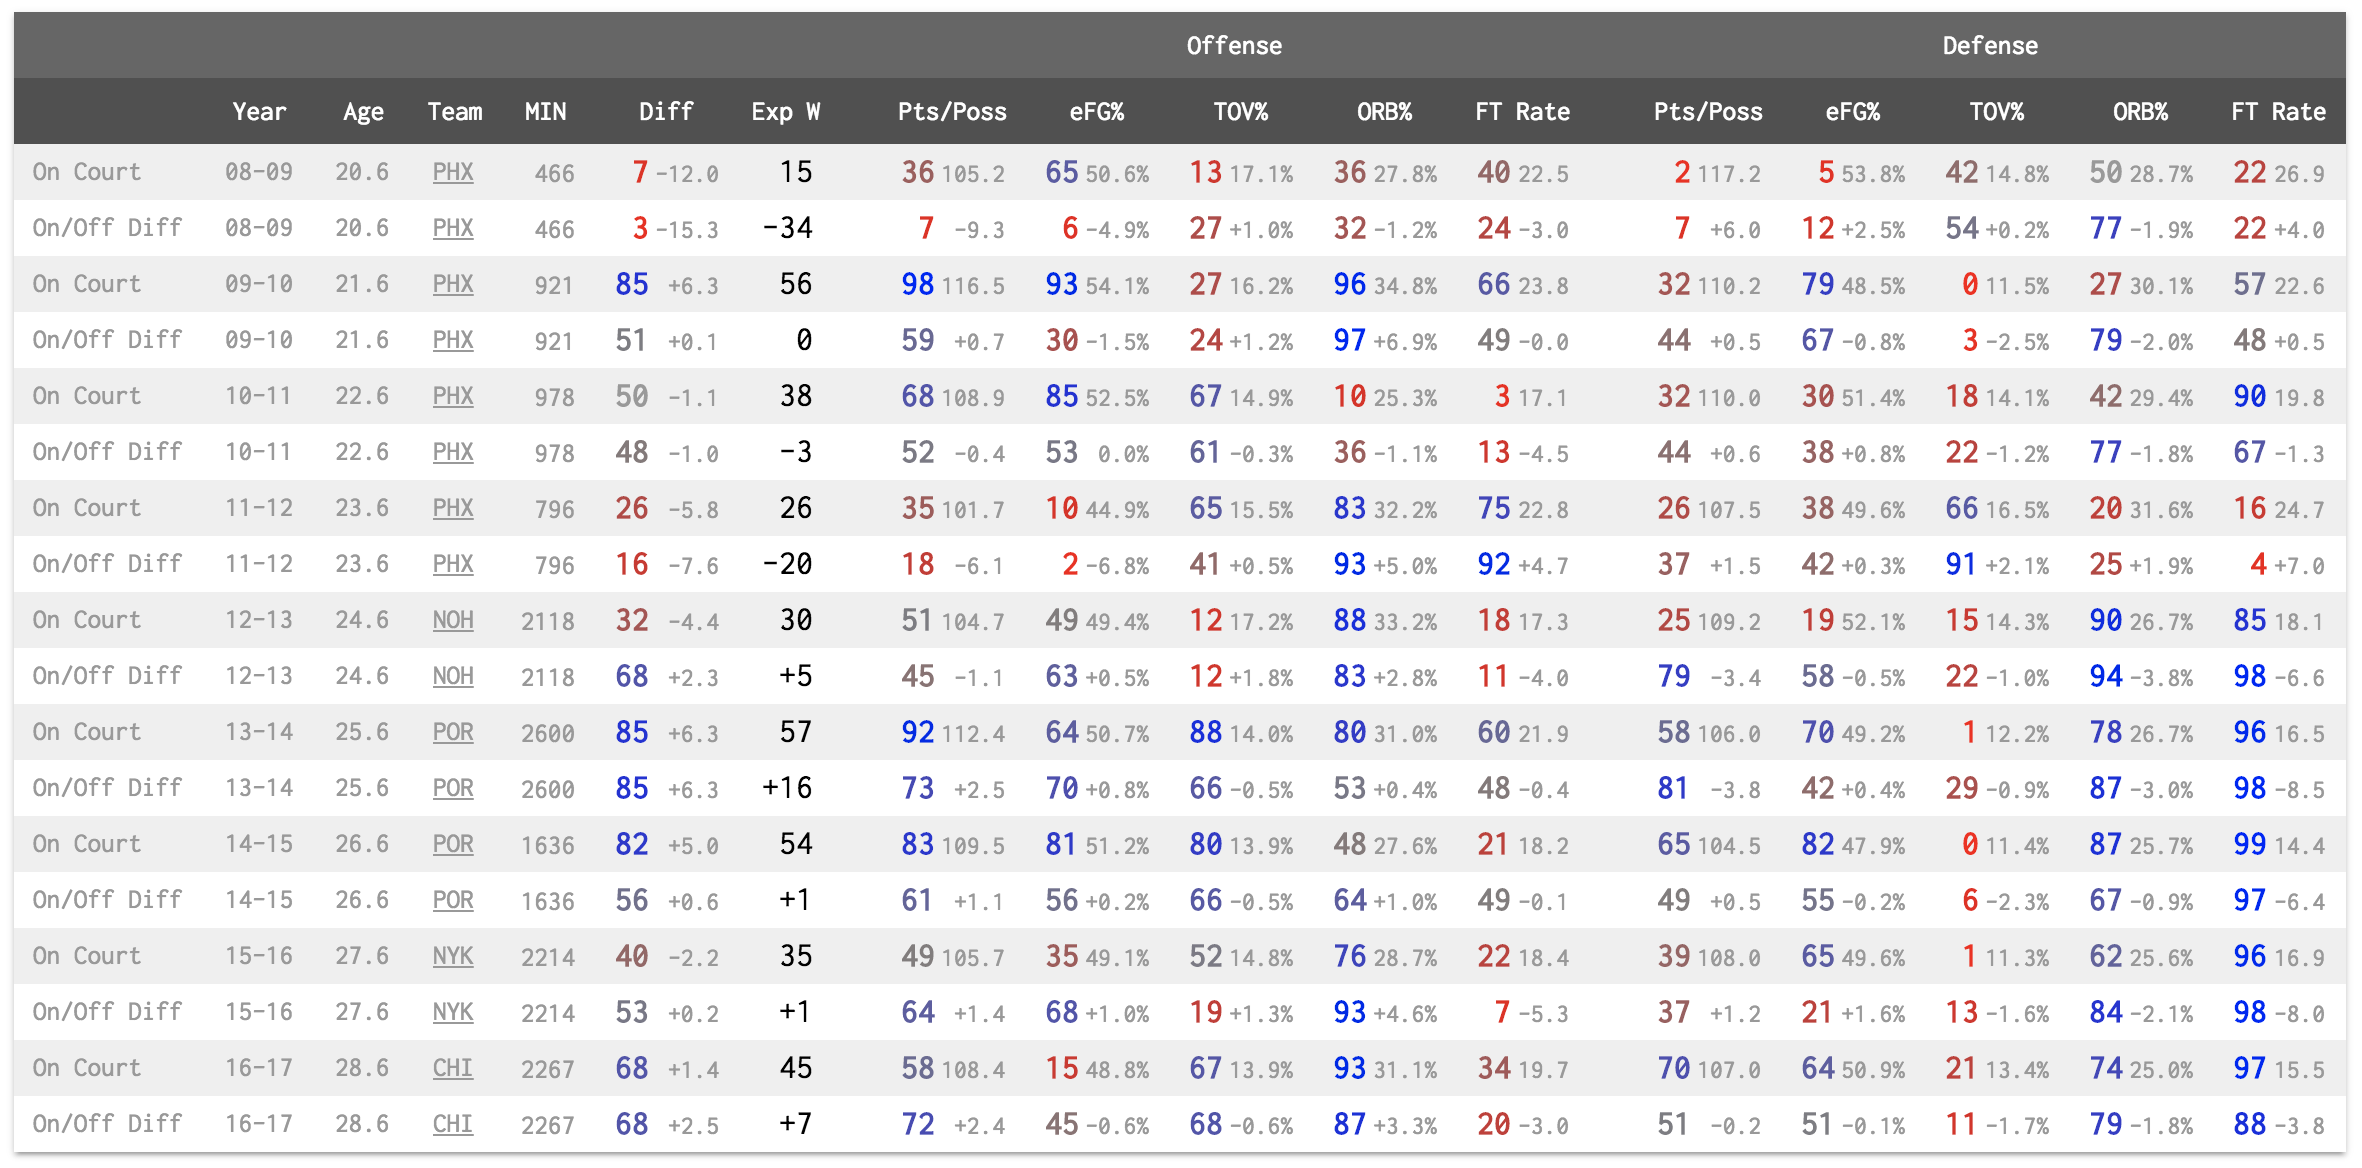Click the Offense ORB% column header
2362x1168 pixels.
[1384, 112]
